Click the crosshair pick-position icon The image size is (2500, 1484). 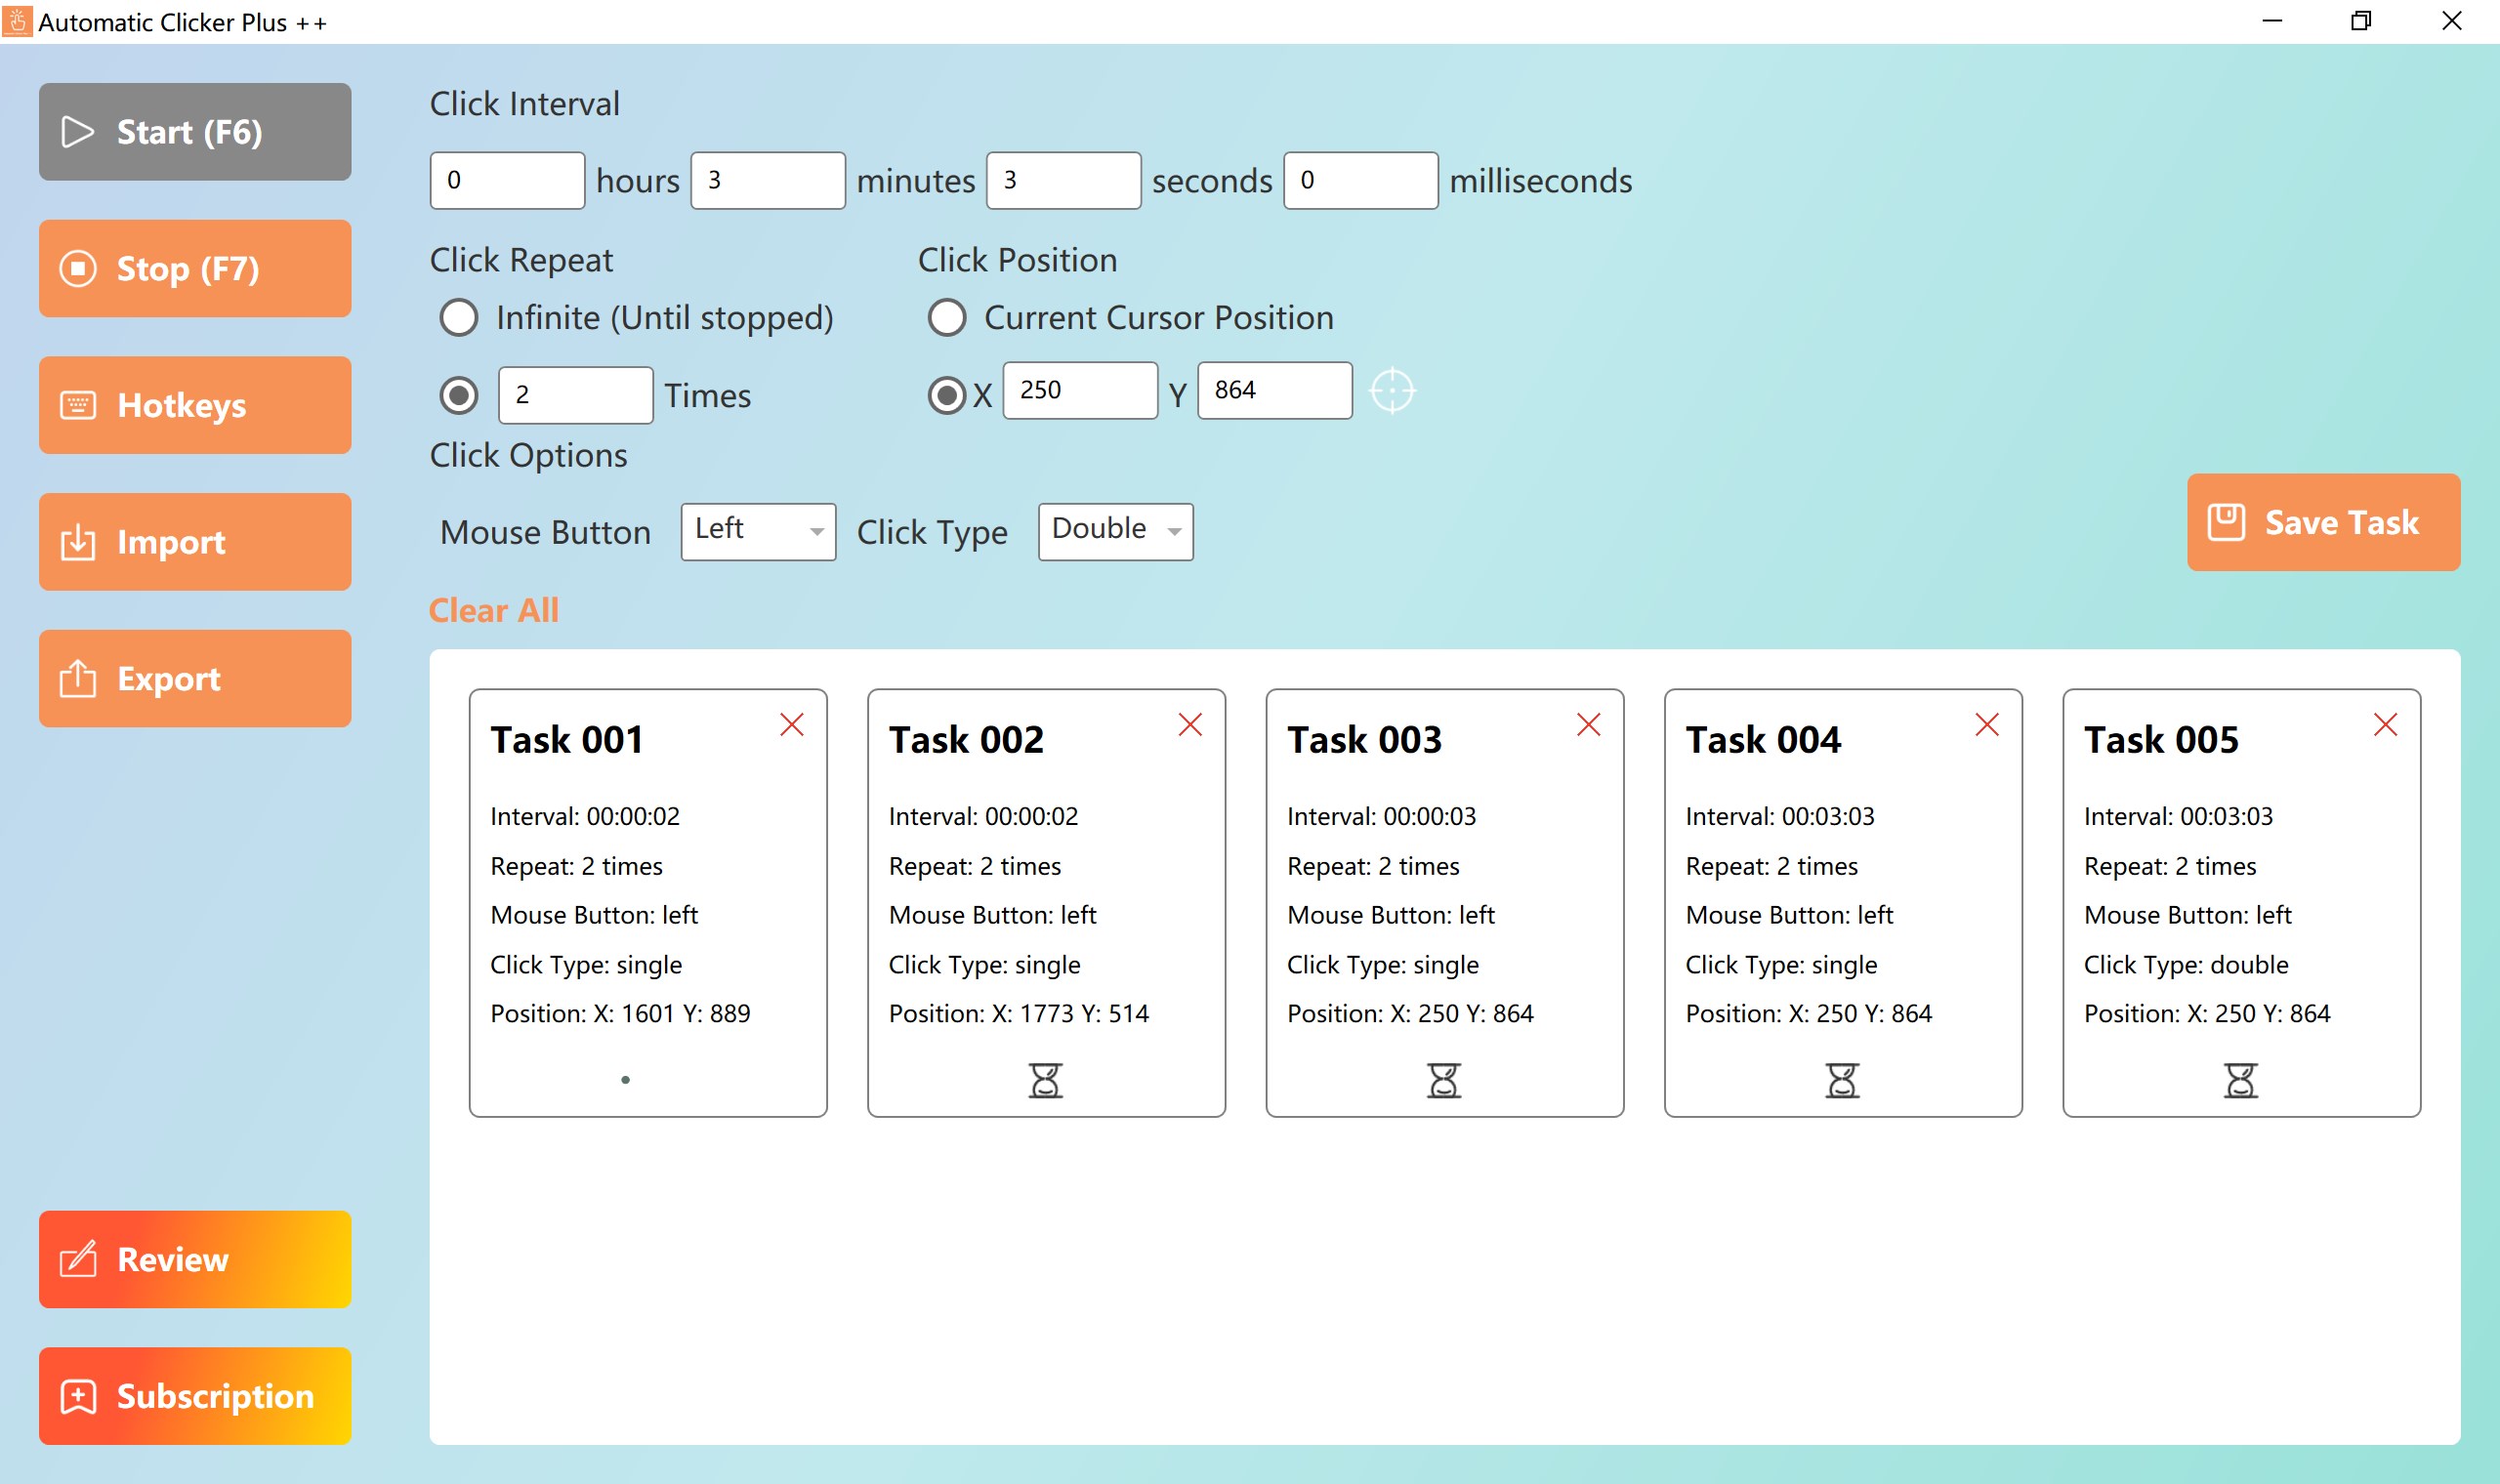tap(1391, 391)
